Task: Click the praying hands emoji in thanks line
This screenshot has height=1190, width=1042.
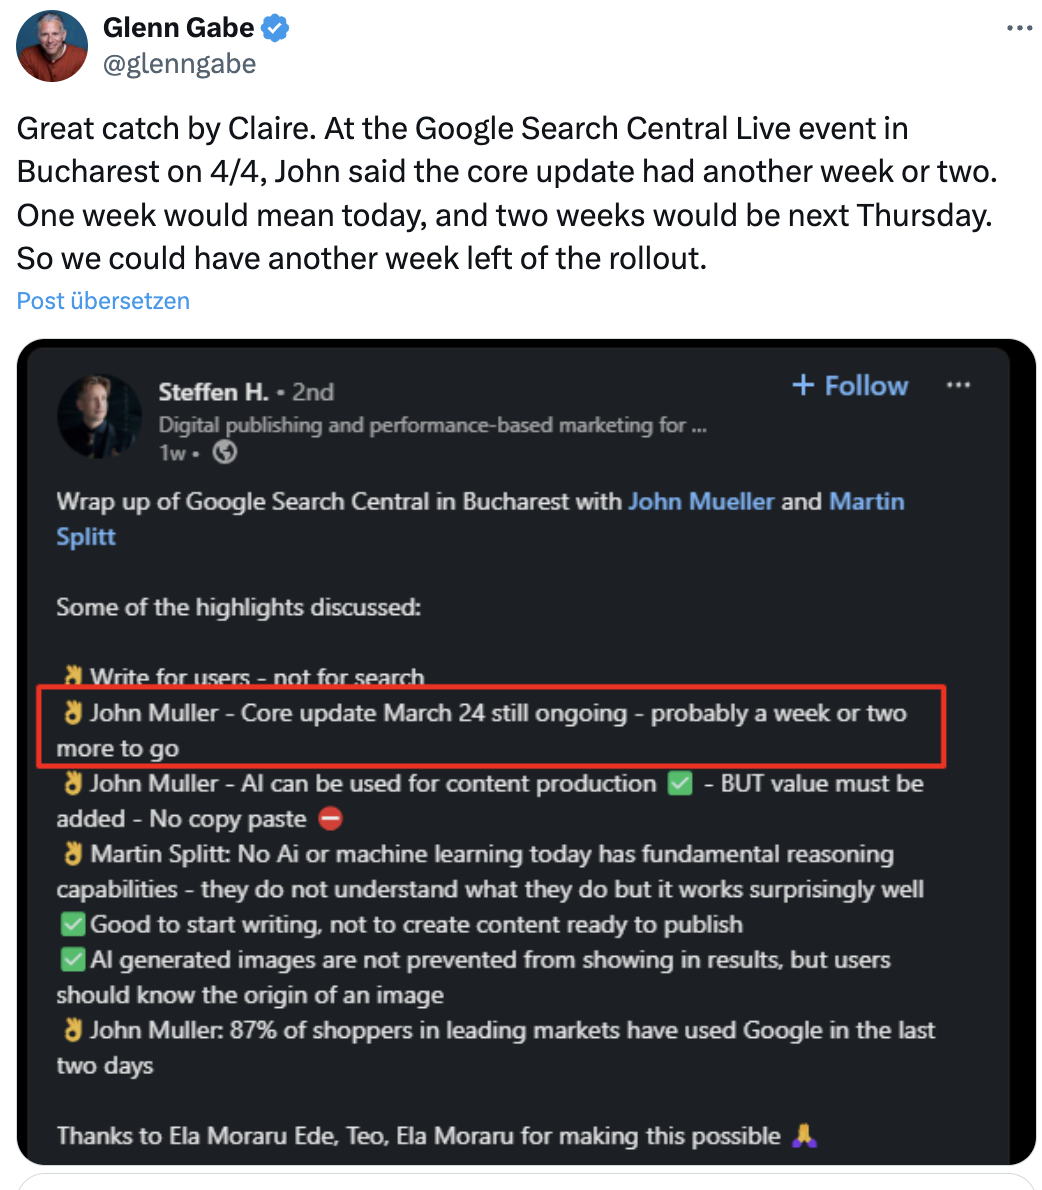Action: coord(805,1135)
